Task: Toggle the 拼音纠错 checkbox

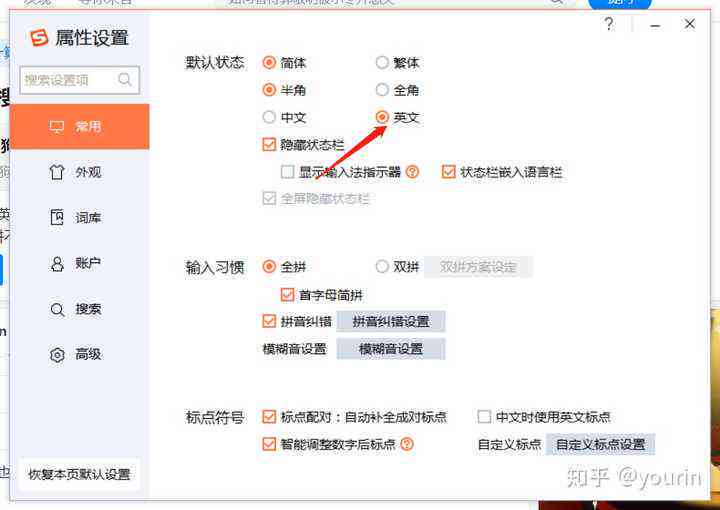Action: coord(269,321)
